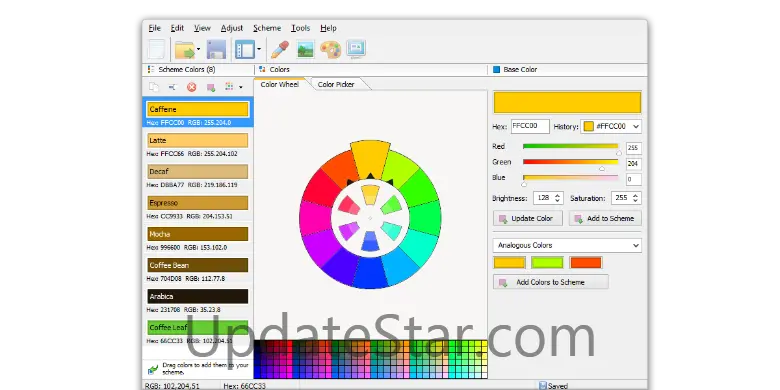Open the Open folder dropdown arrow
The image size is (780, 390).
tap(198, 49)
